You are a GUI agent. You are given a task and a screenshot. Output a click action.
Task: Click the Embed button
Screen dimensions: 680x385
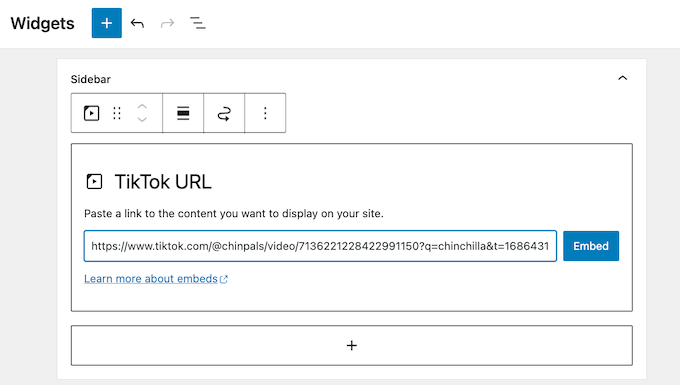[591, 246]
